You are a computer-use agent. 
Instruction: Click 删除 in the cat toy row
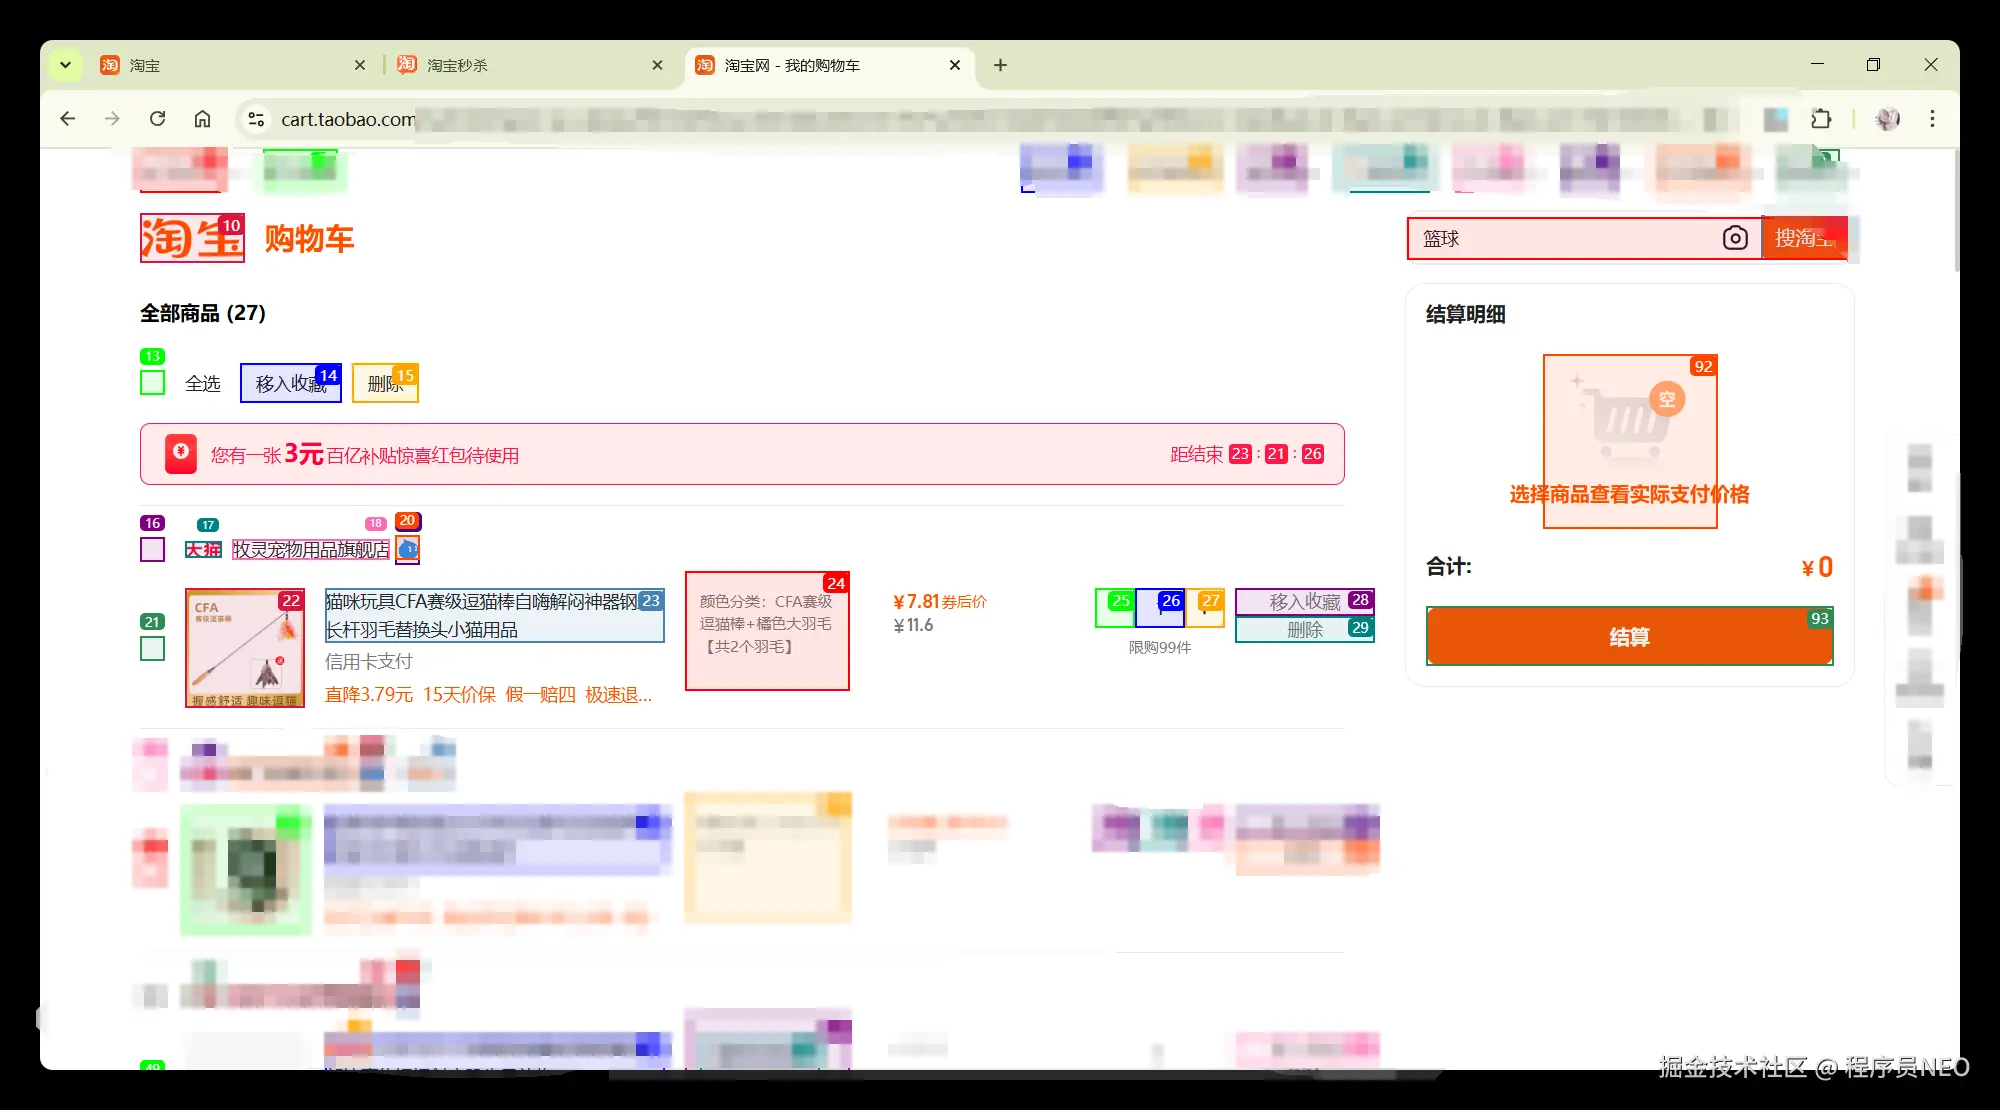[1304, 630]
